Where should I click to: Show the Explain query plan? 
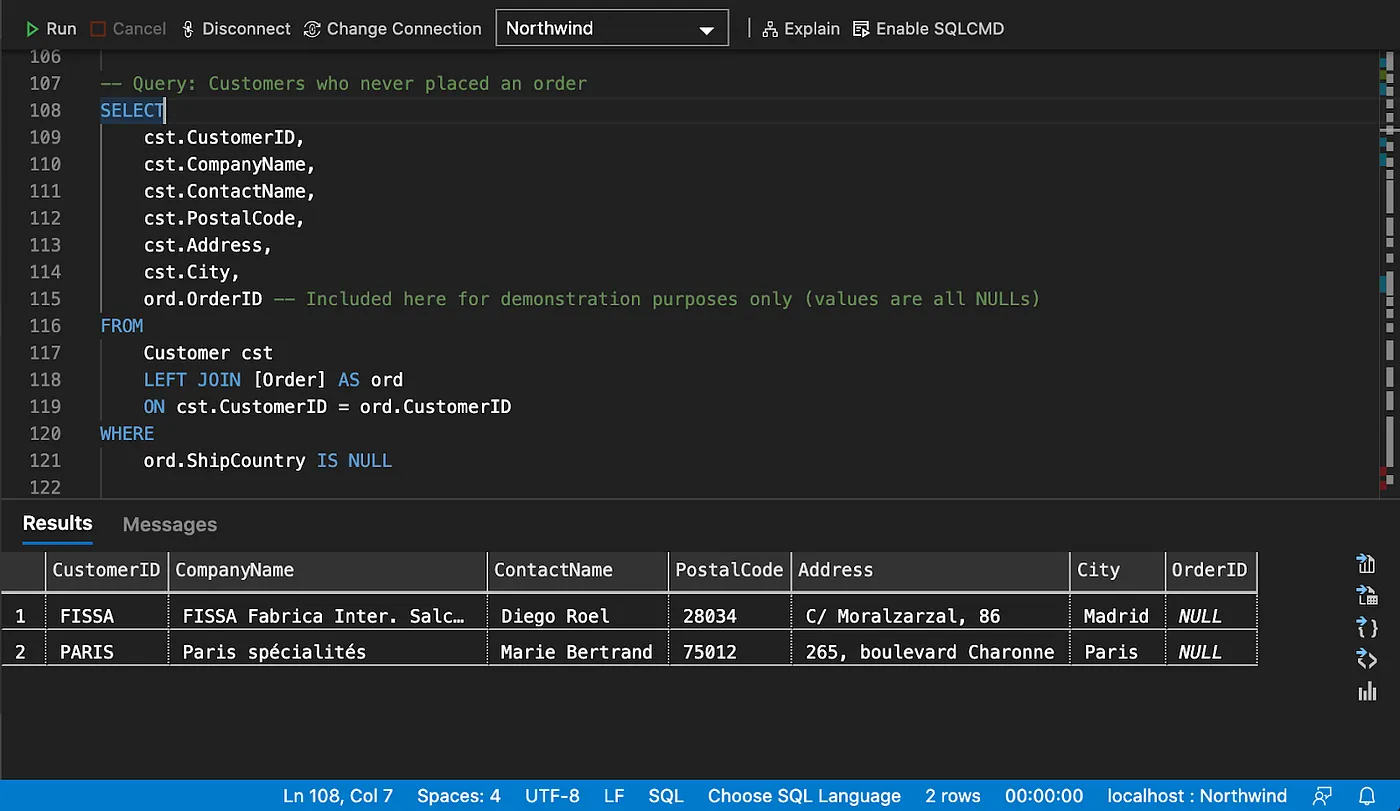point(801,29)
